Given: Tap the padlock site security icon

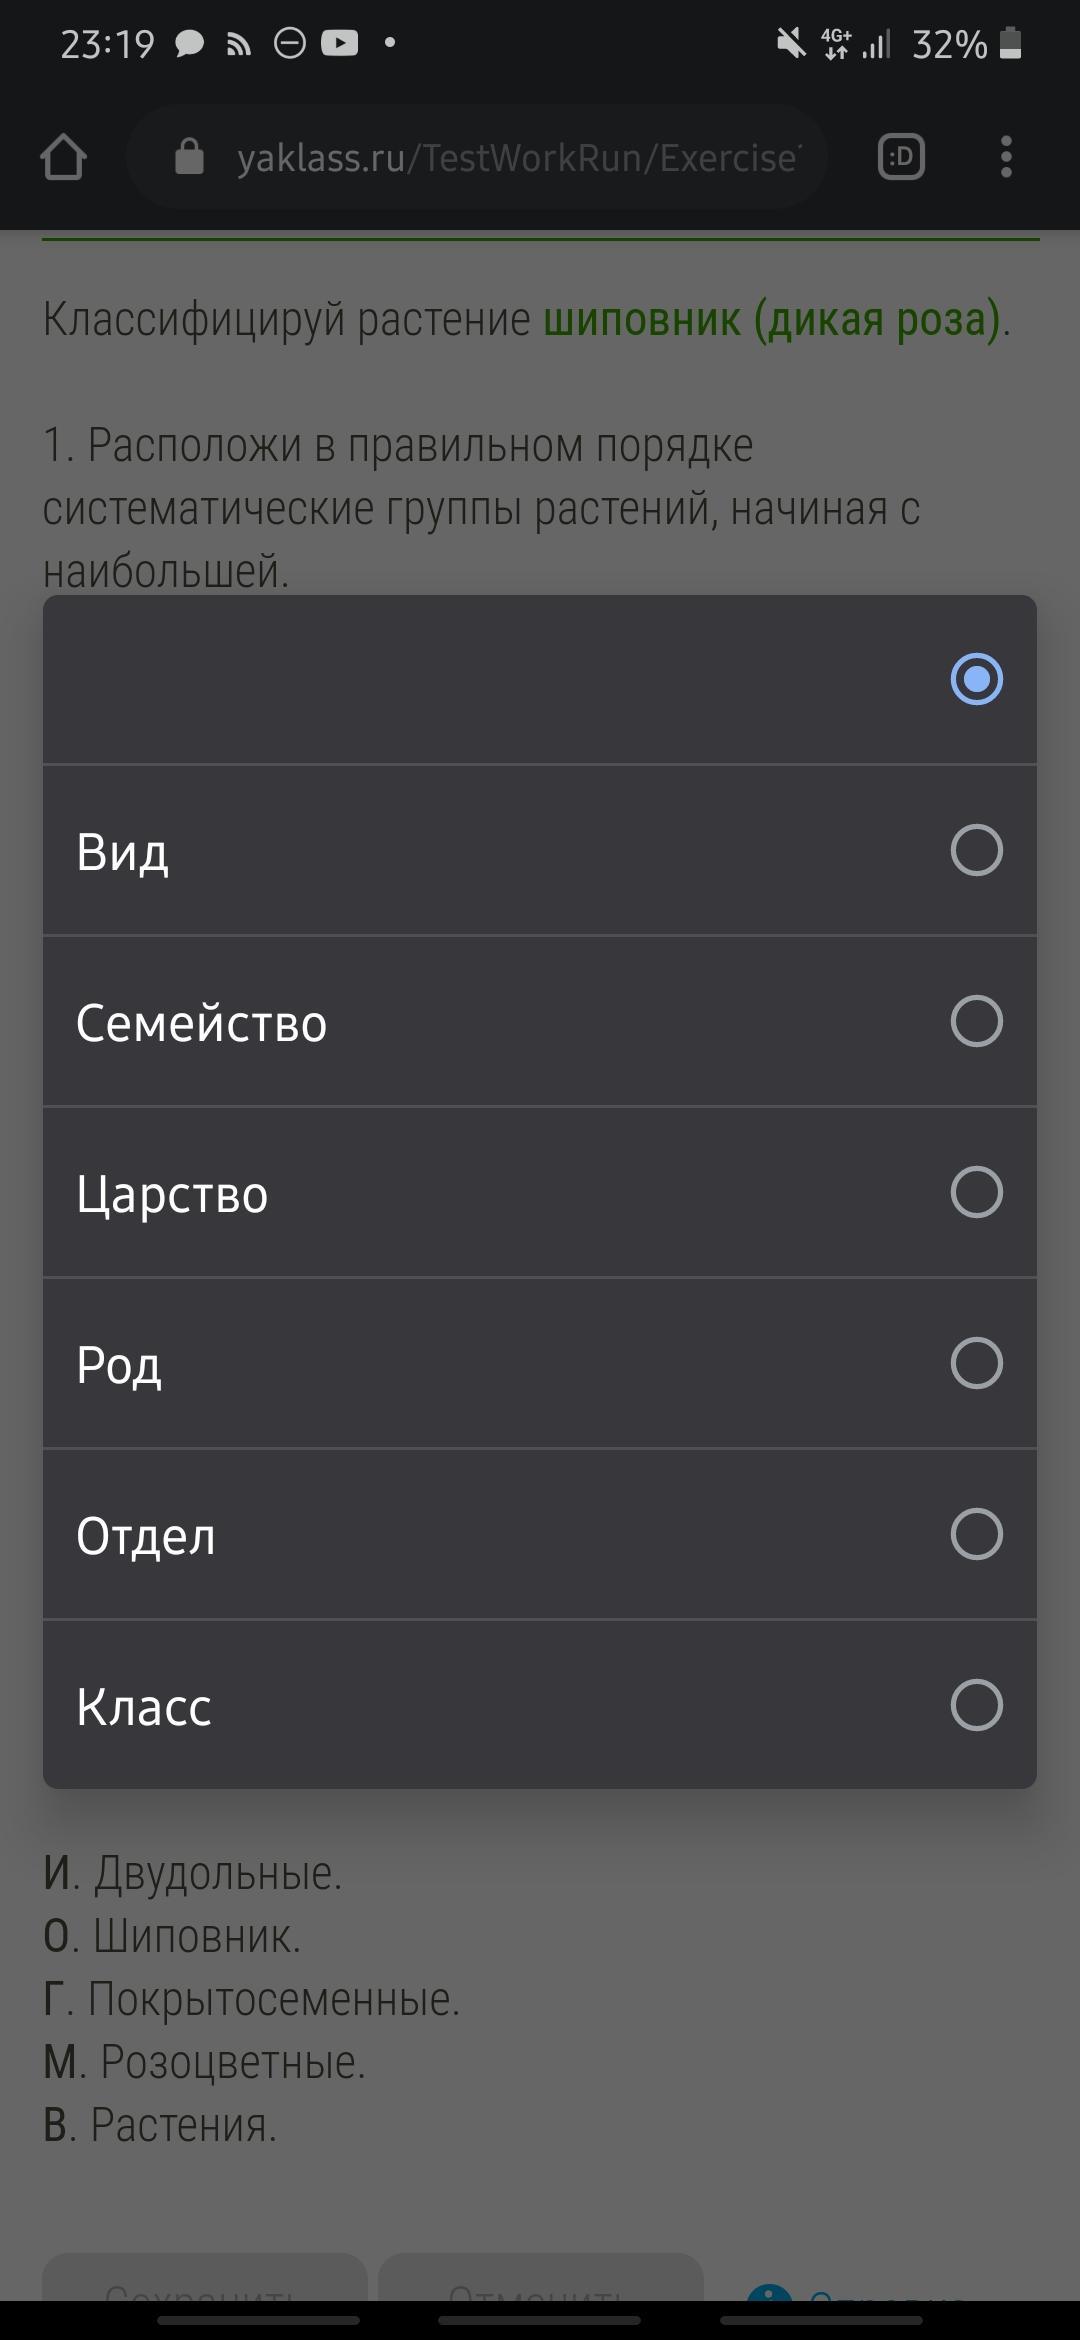Looking at the screenshot, I should [x=189, y=156].
